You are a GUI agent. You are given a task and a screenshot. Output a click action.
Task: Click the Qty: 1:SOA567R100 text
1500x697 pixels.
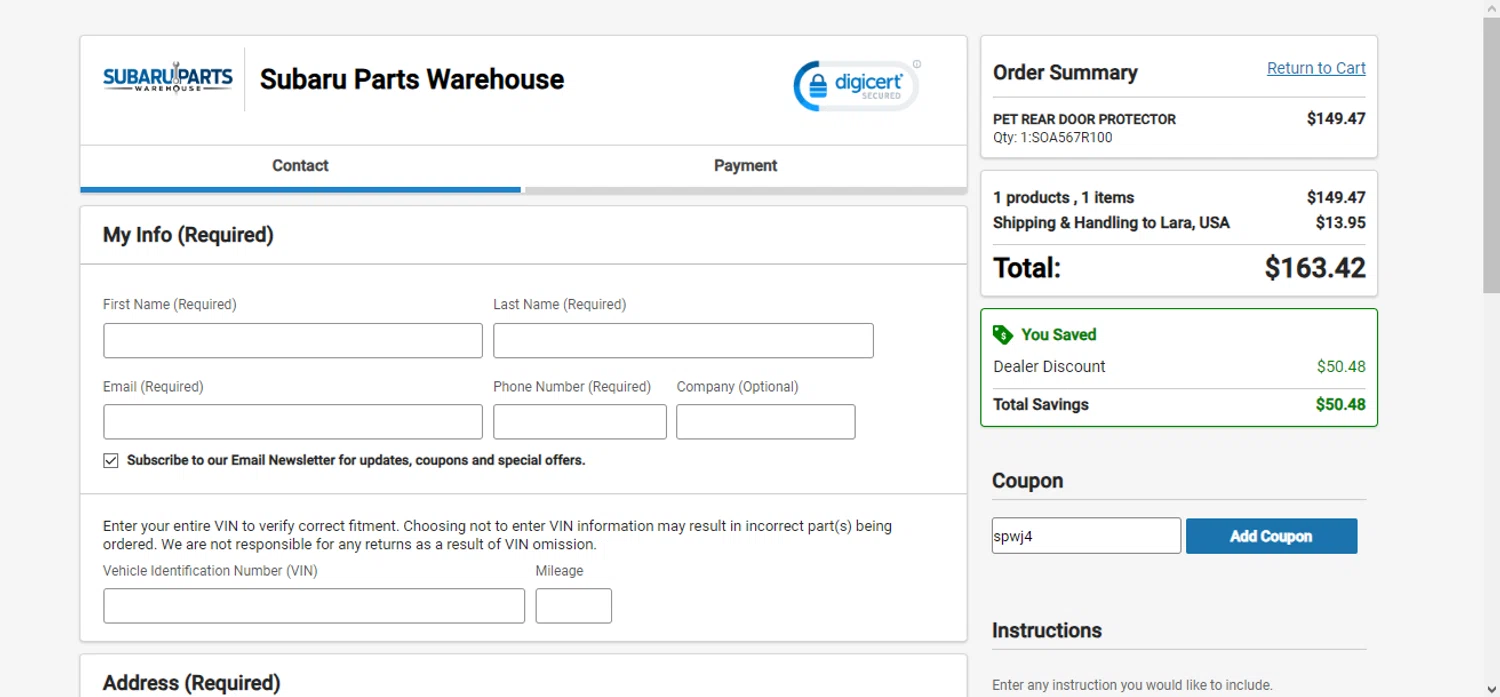coord(1052,138)
